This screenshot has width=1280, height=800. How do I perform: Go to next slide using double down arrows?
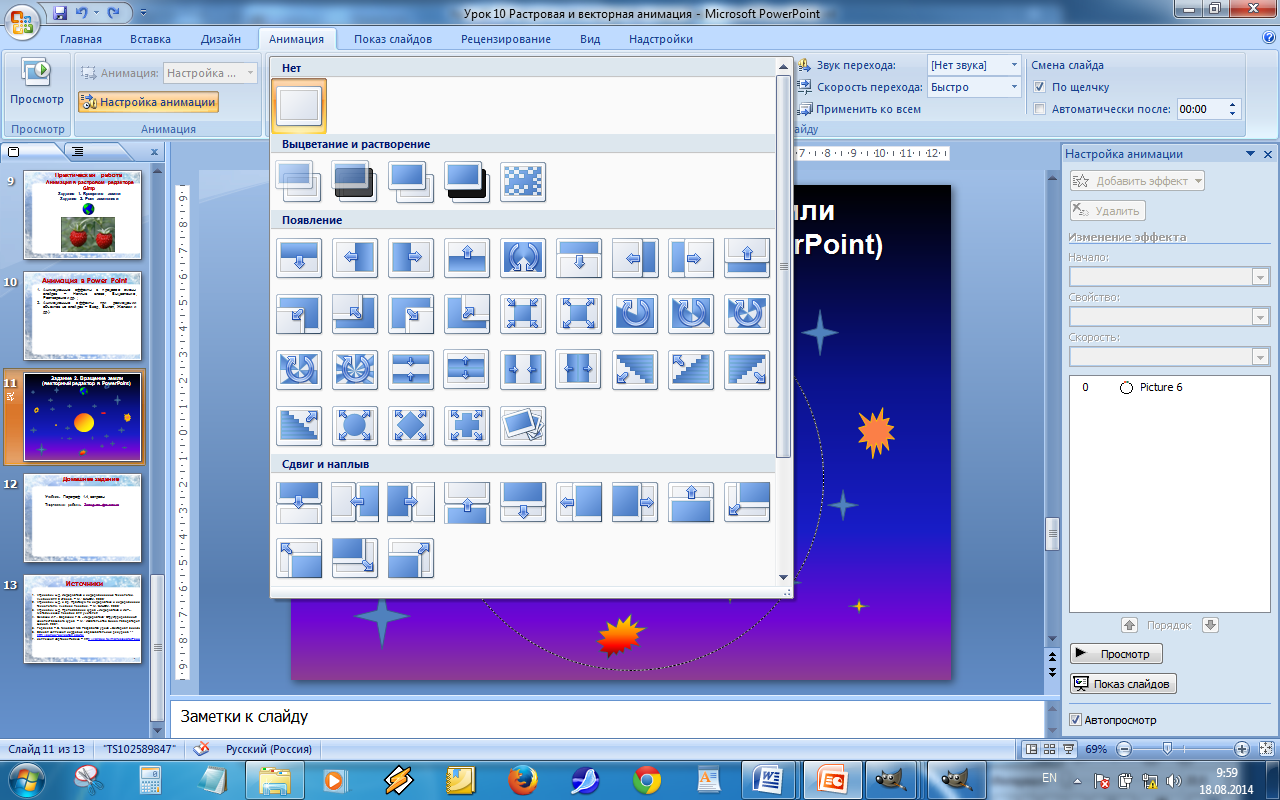point(1051,673)
